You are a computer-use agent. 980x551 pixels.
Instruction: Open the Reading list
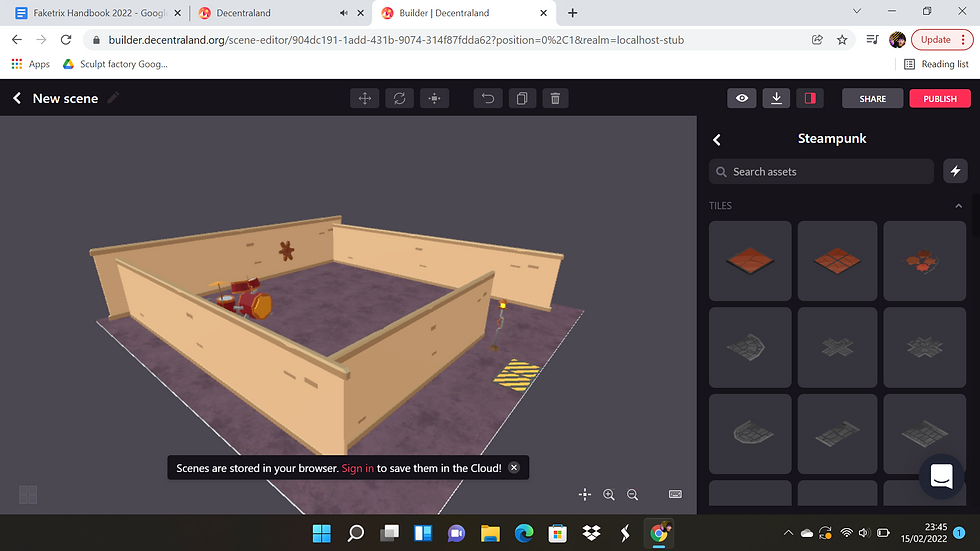click(x=936, y=64)
